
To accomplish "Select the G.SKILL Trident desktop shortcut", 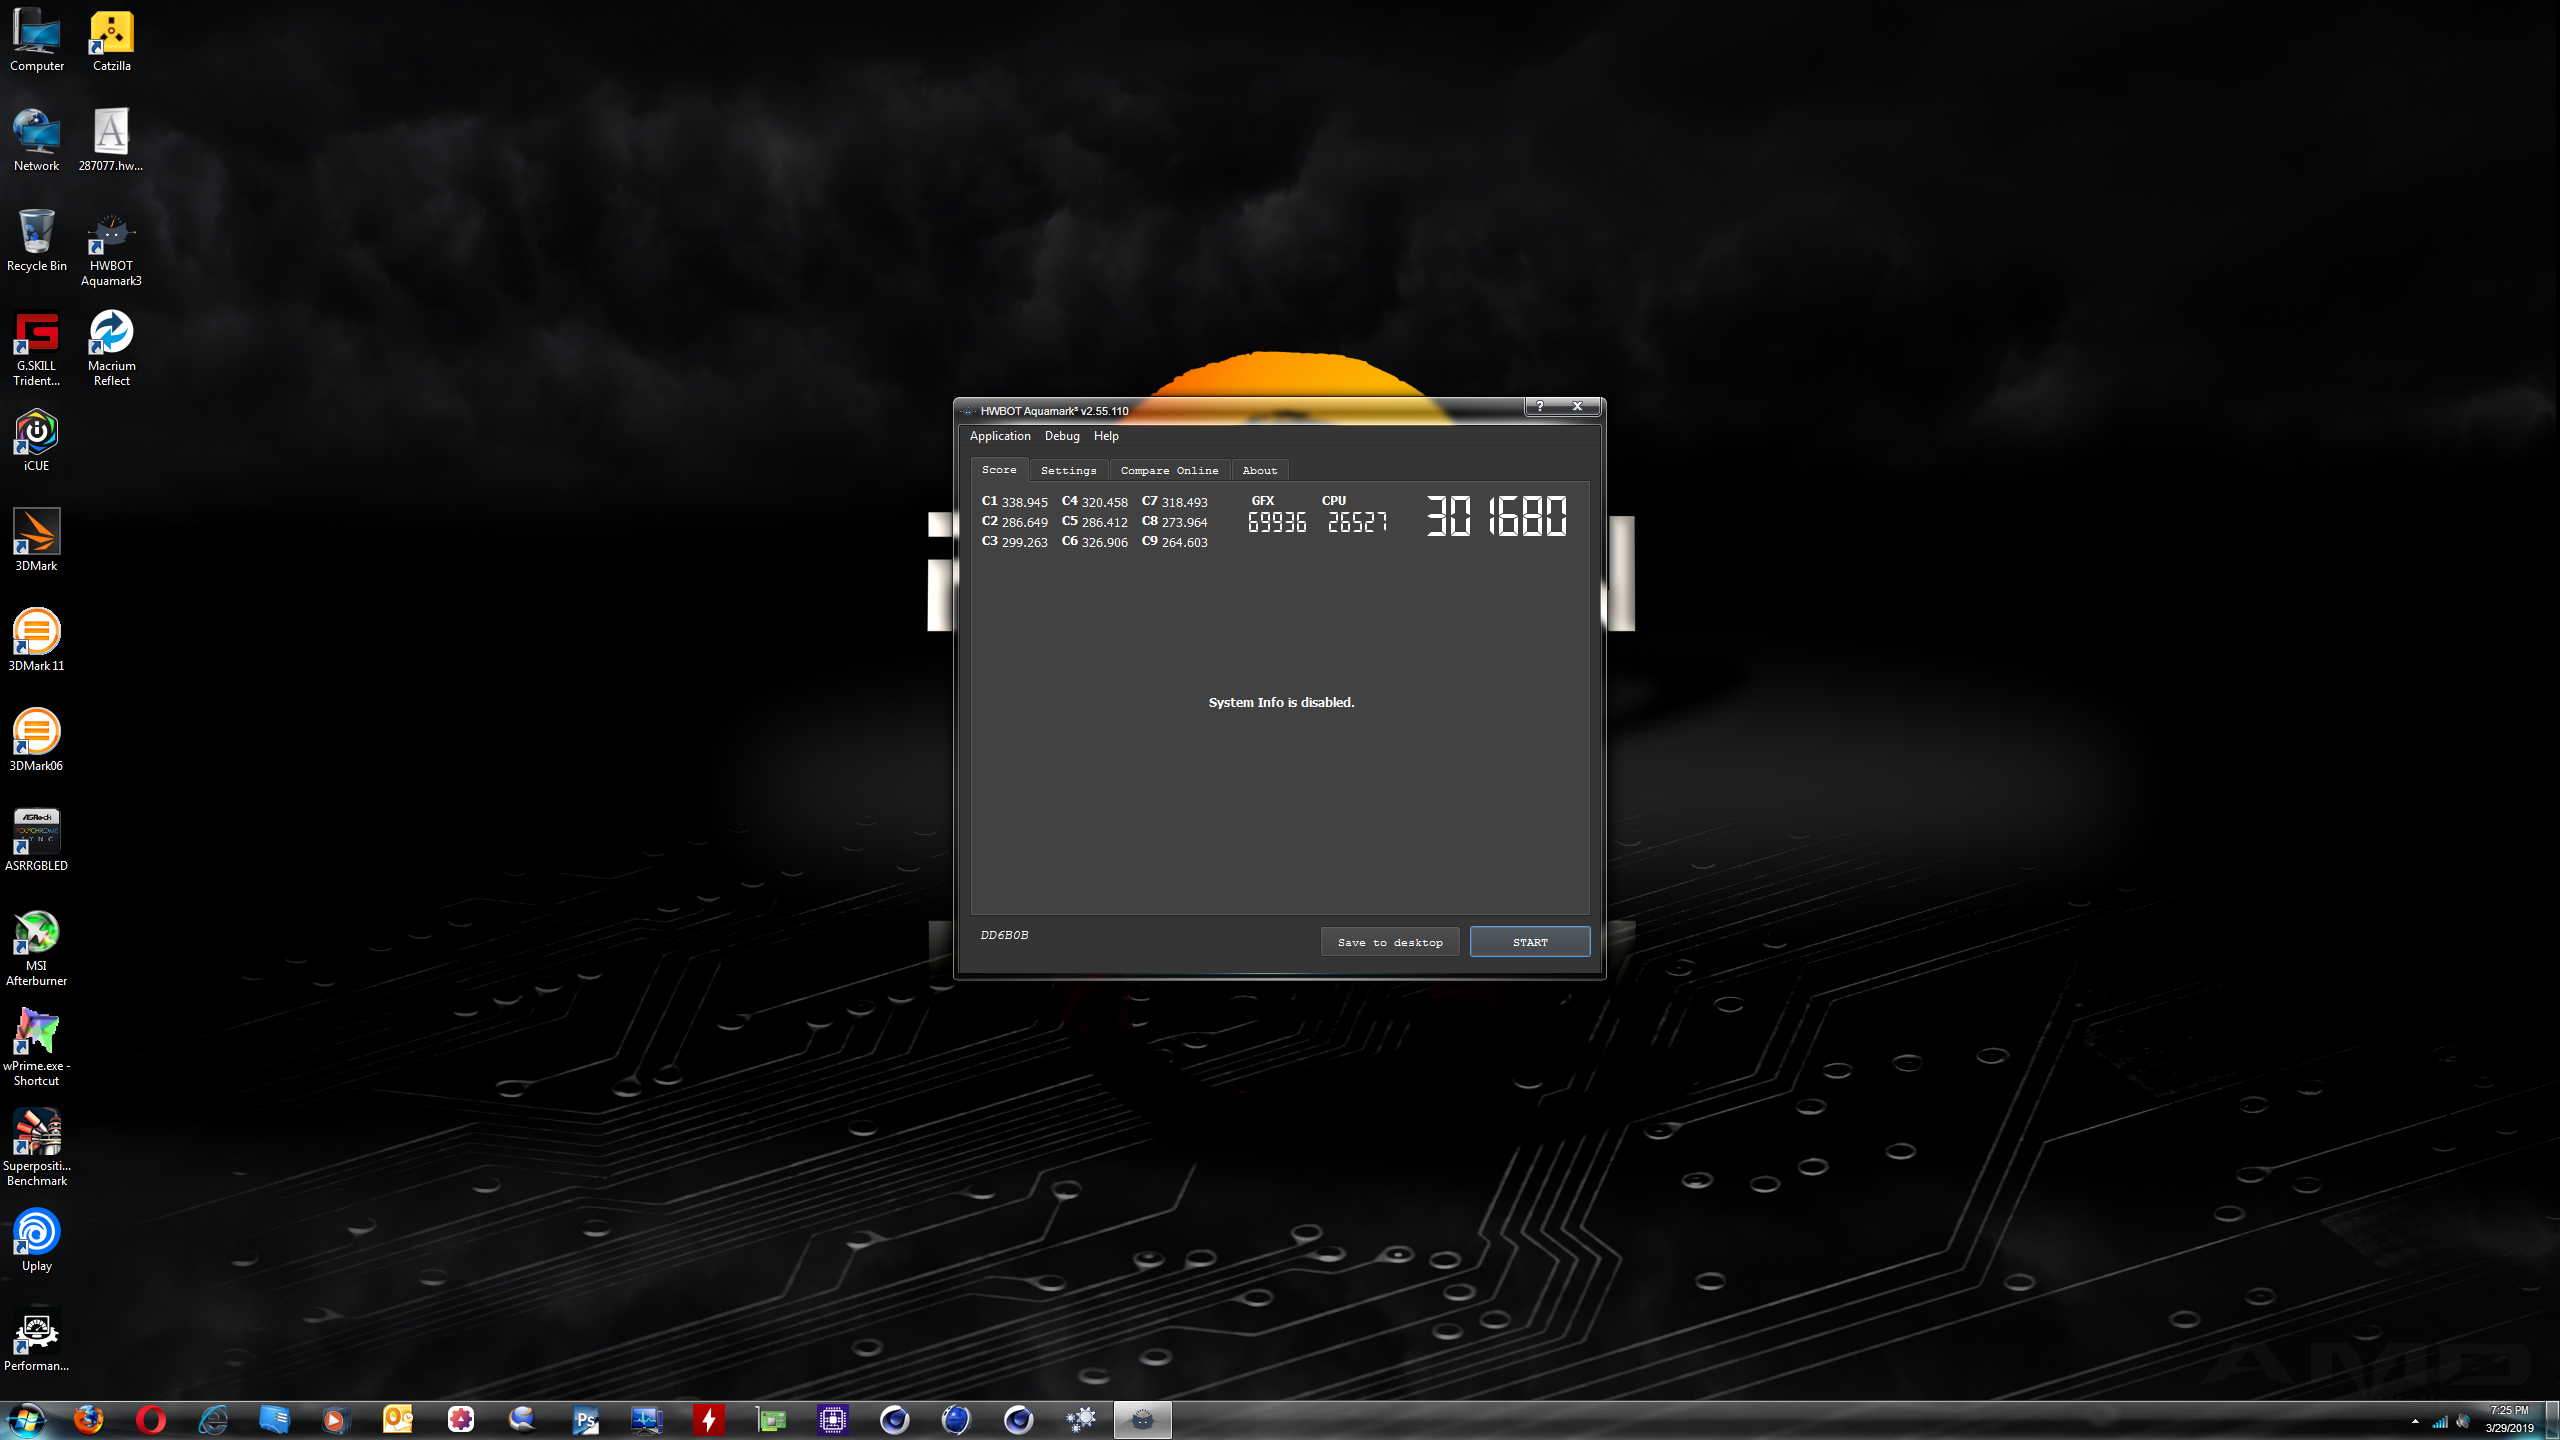I will [37, 348].
